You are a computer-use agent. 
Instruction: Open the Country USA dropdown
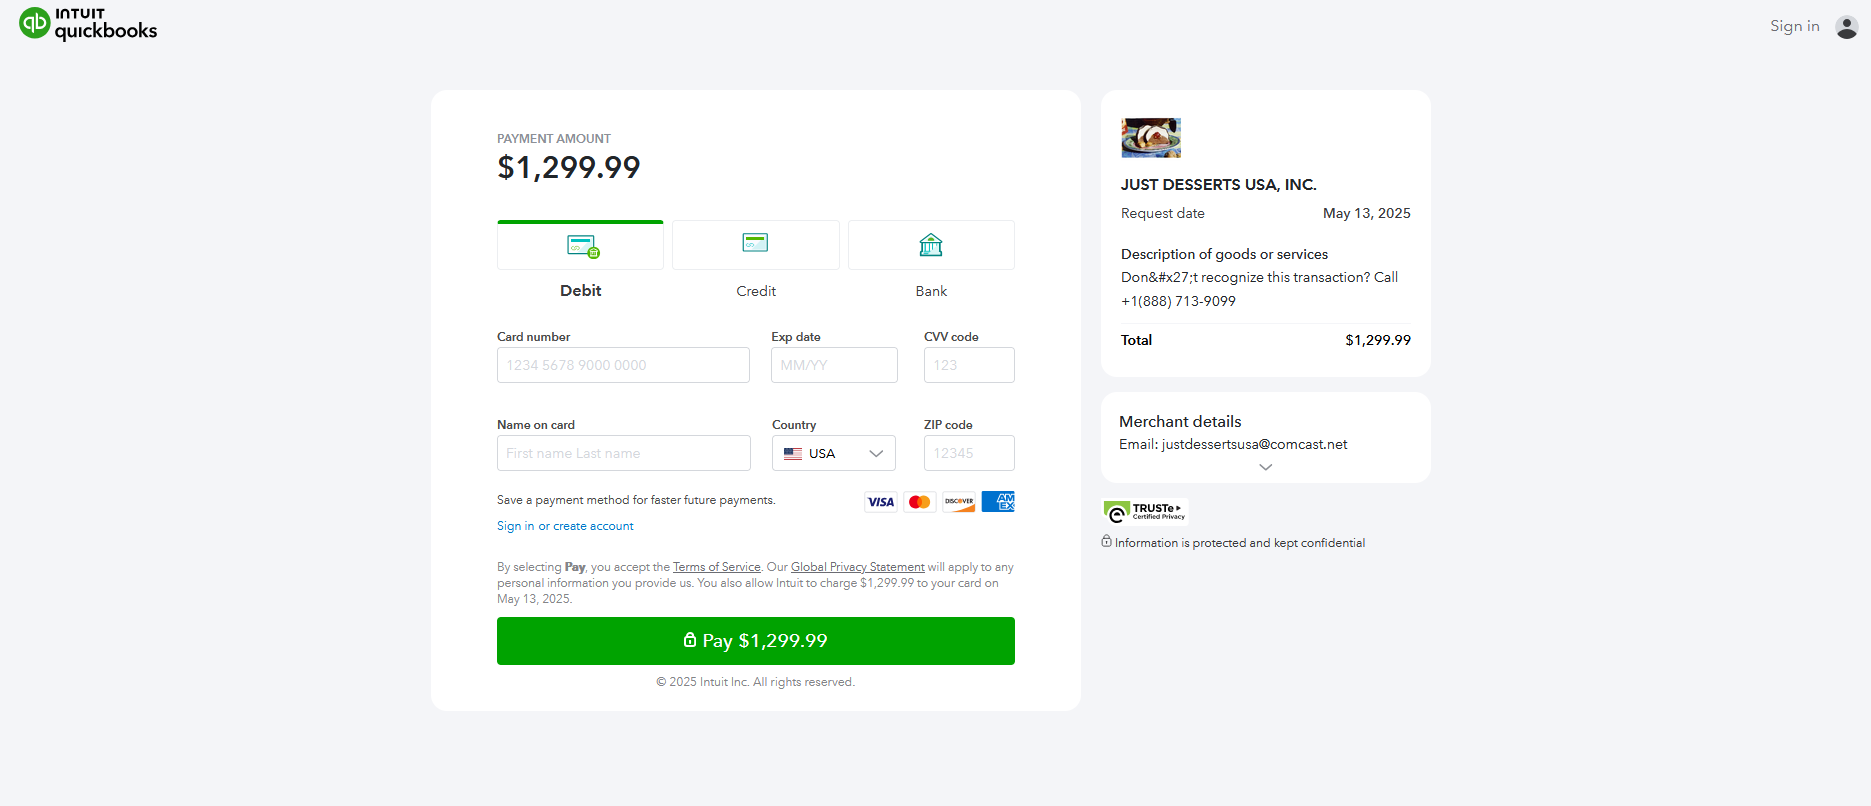point(833,453)
